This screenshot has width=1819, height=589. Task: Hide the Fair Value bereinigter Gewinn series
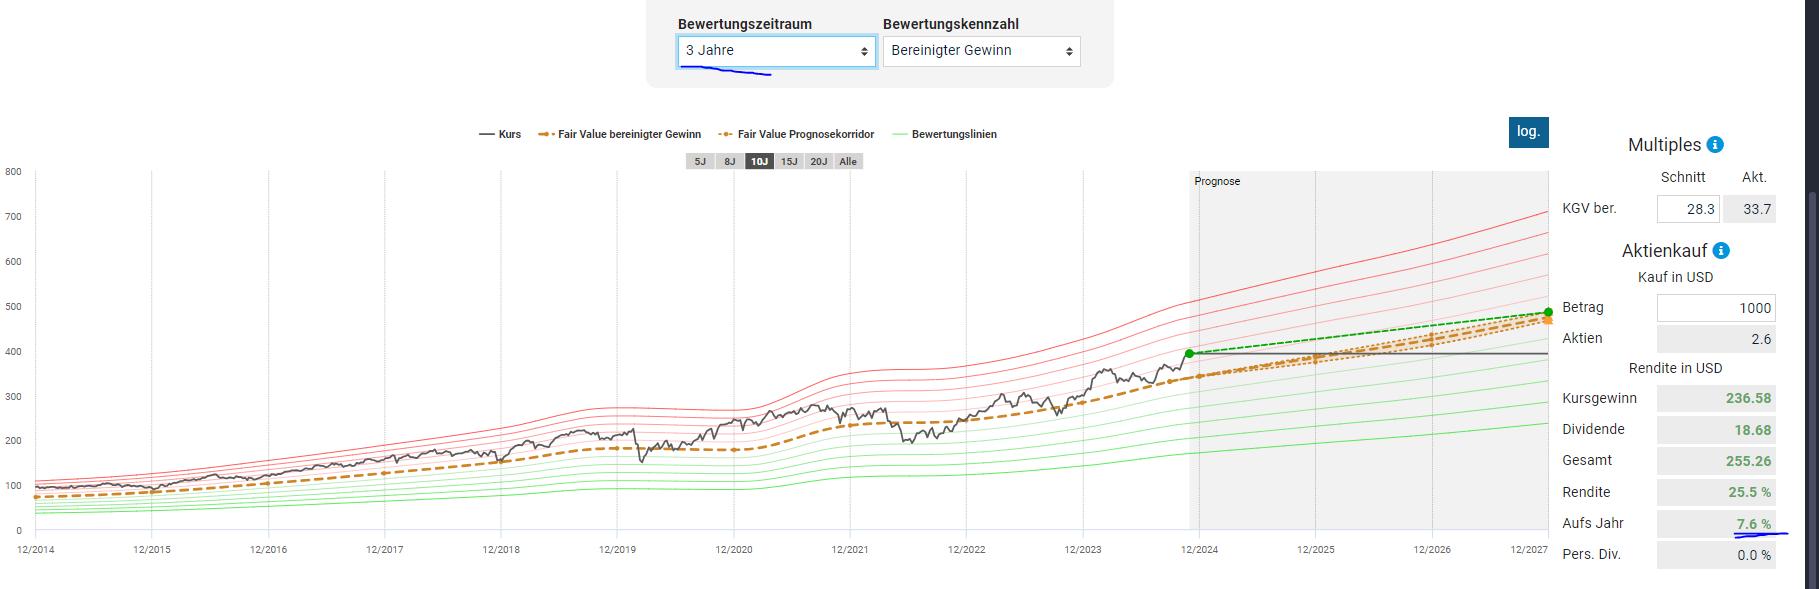point(620,134)
